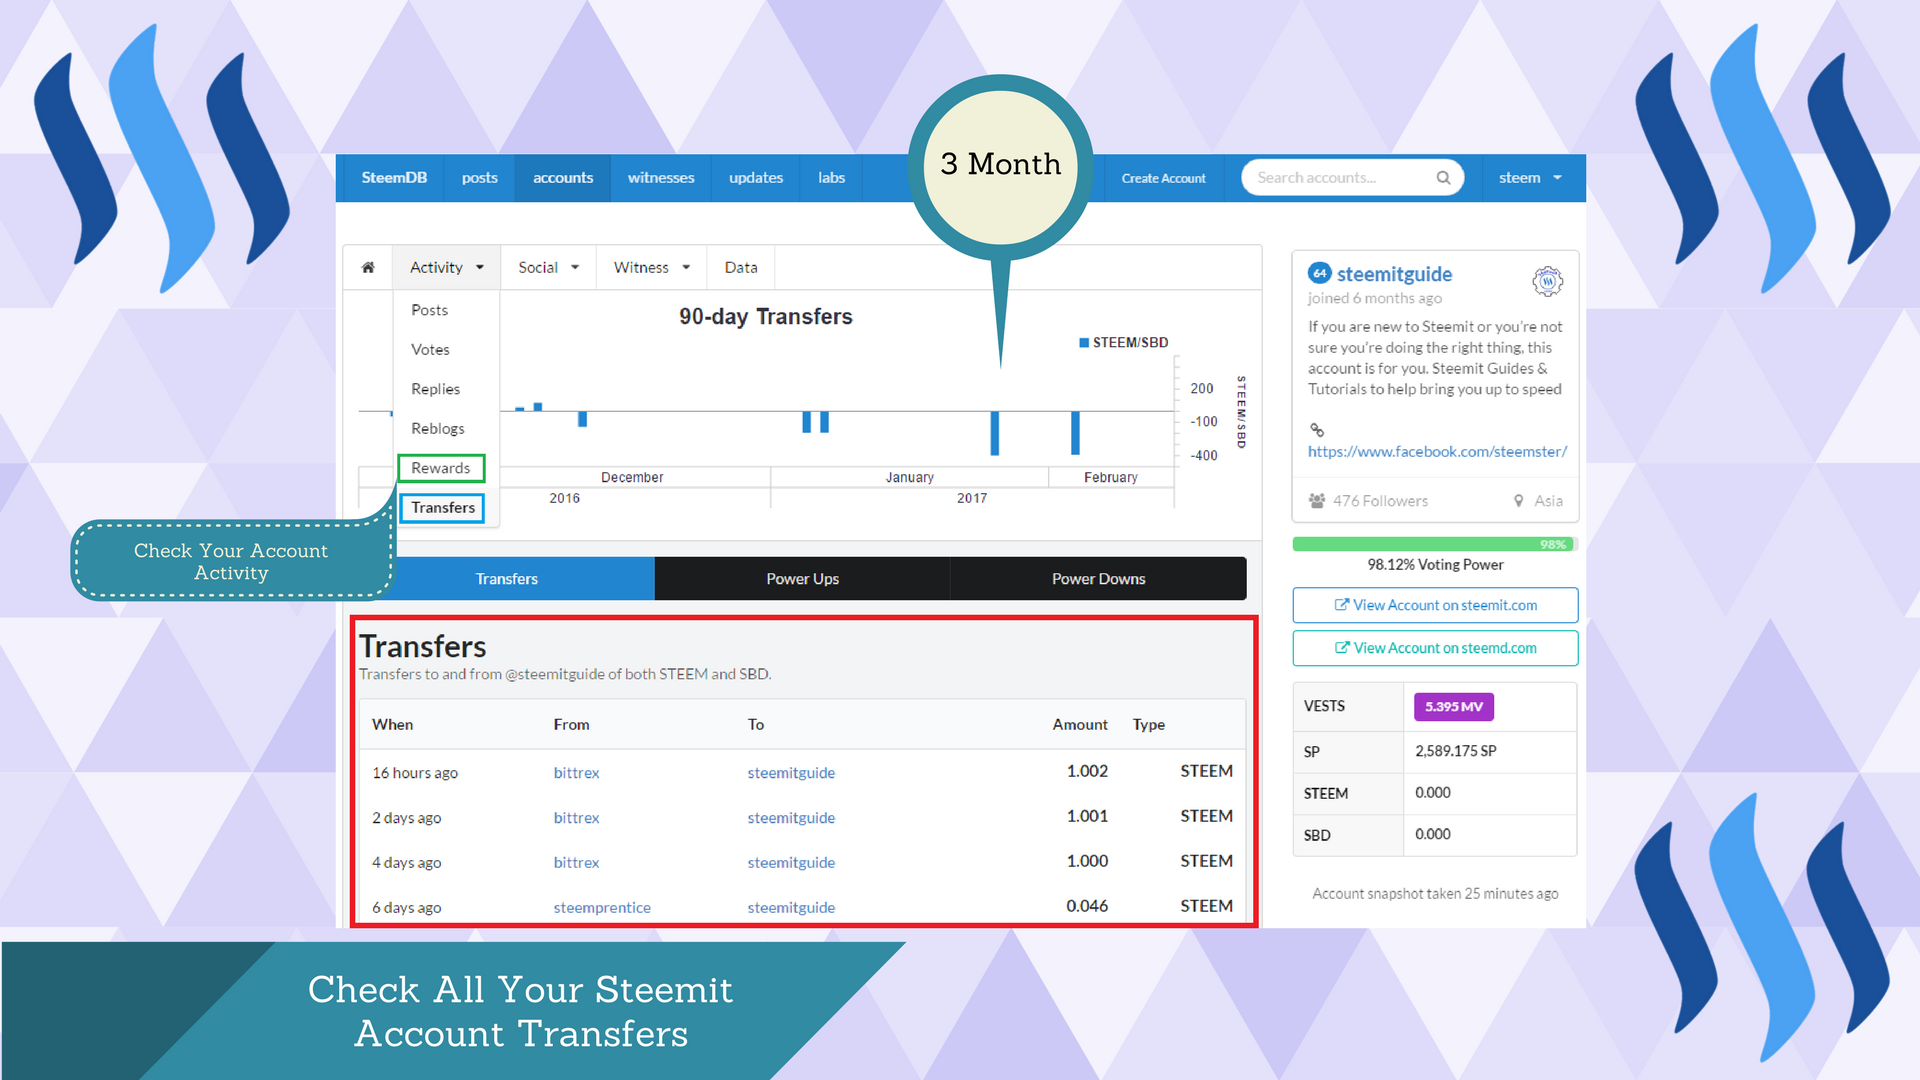Click the steemitguide profile avatar badge

1547,282
